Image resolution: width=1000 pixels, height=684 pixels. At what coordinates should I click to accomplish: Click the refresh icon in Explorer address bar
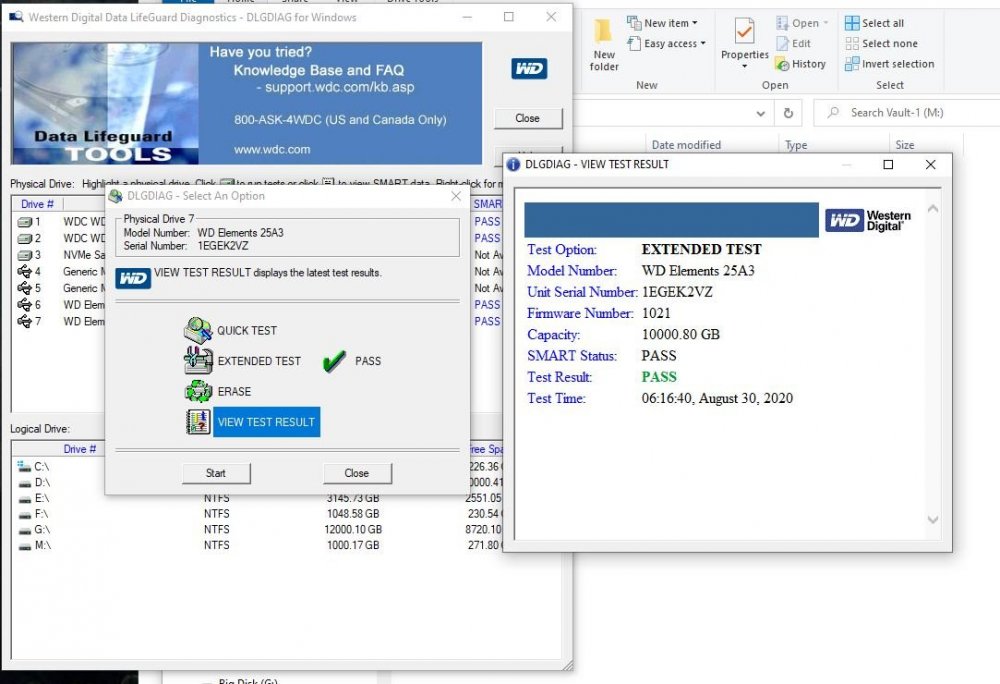point(788,113)
